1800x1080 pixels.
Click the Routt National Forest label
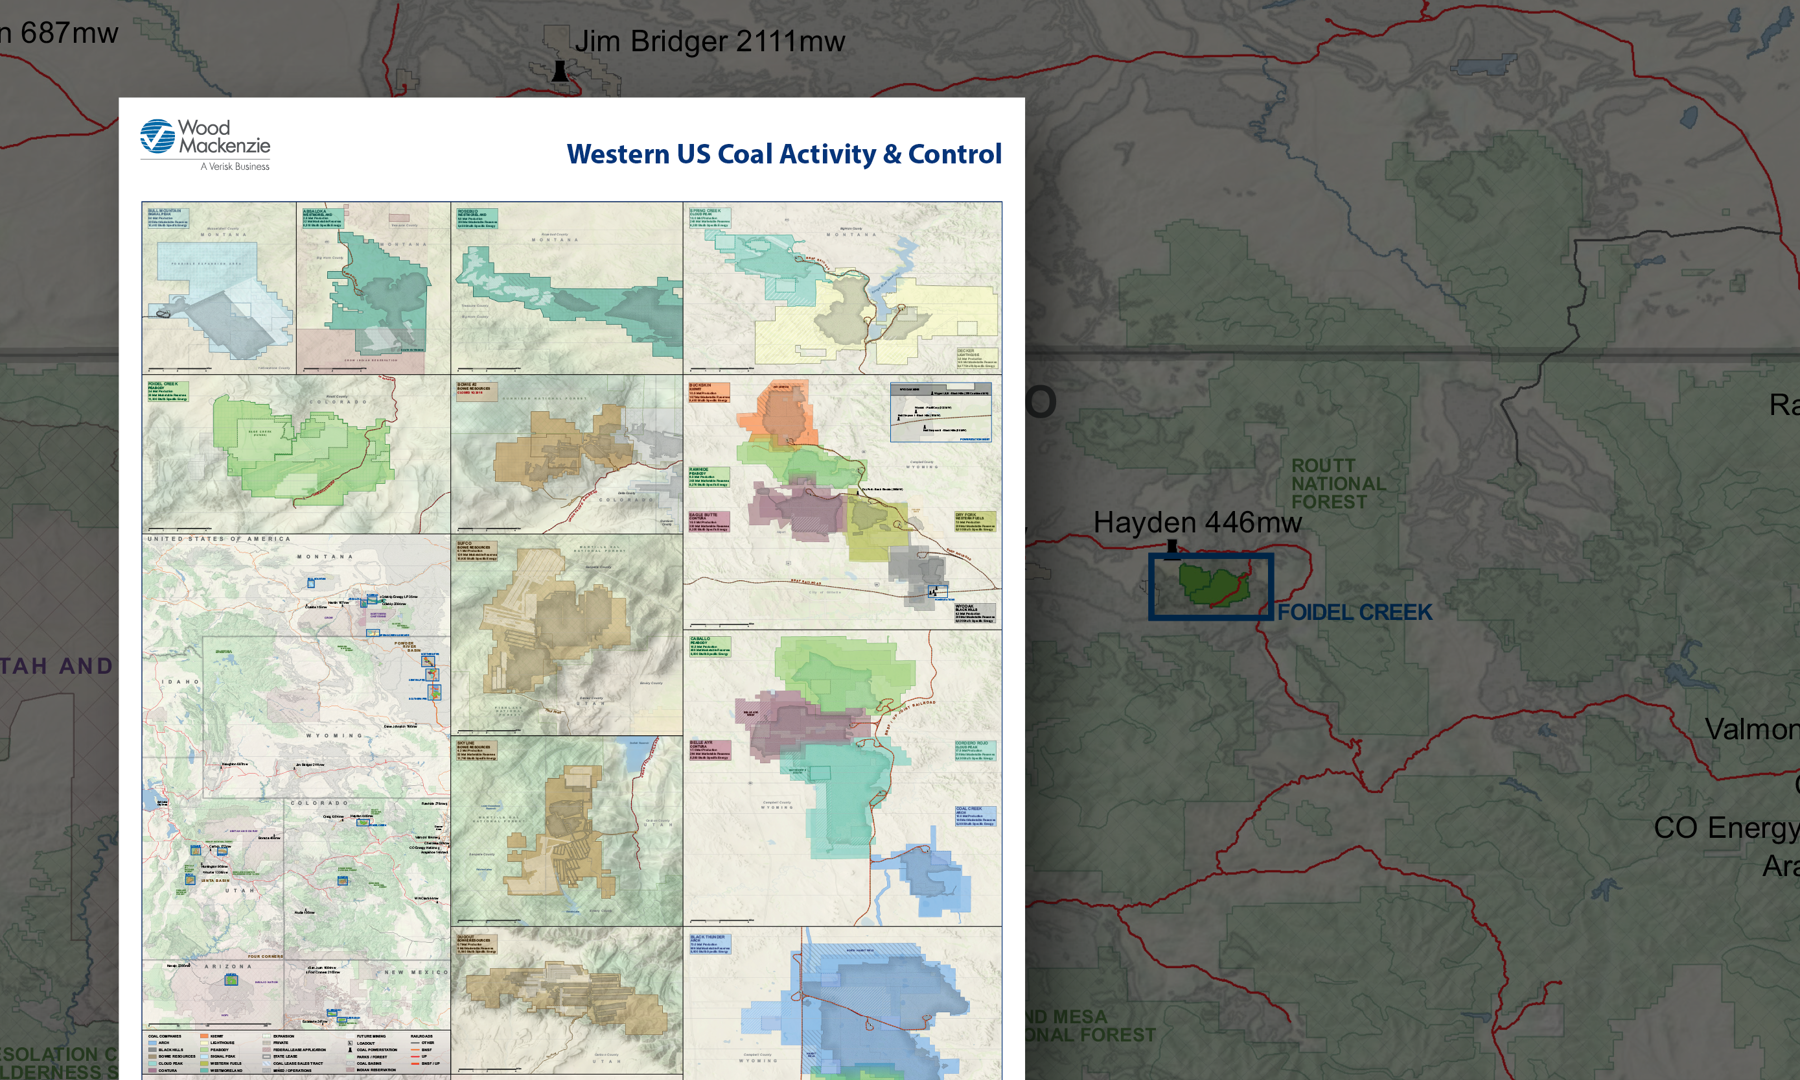pyautogui.click(x=1337, y=484)
